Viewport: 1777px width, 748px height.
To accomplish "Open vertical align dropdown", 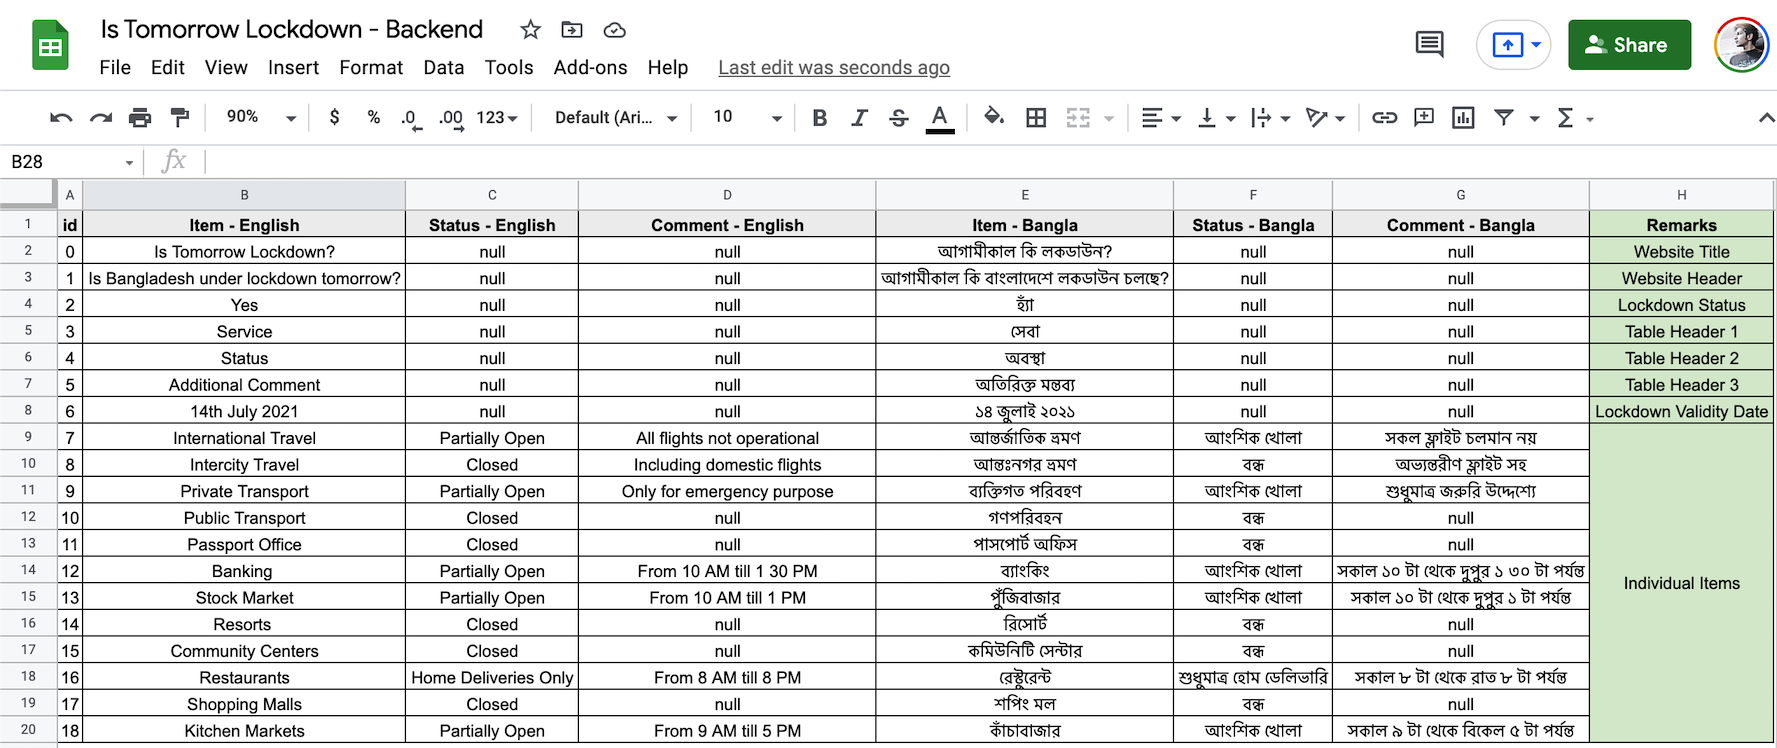I will (x=1216, y=118).
